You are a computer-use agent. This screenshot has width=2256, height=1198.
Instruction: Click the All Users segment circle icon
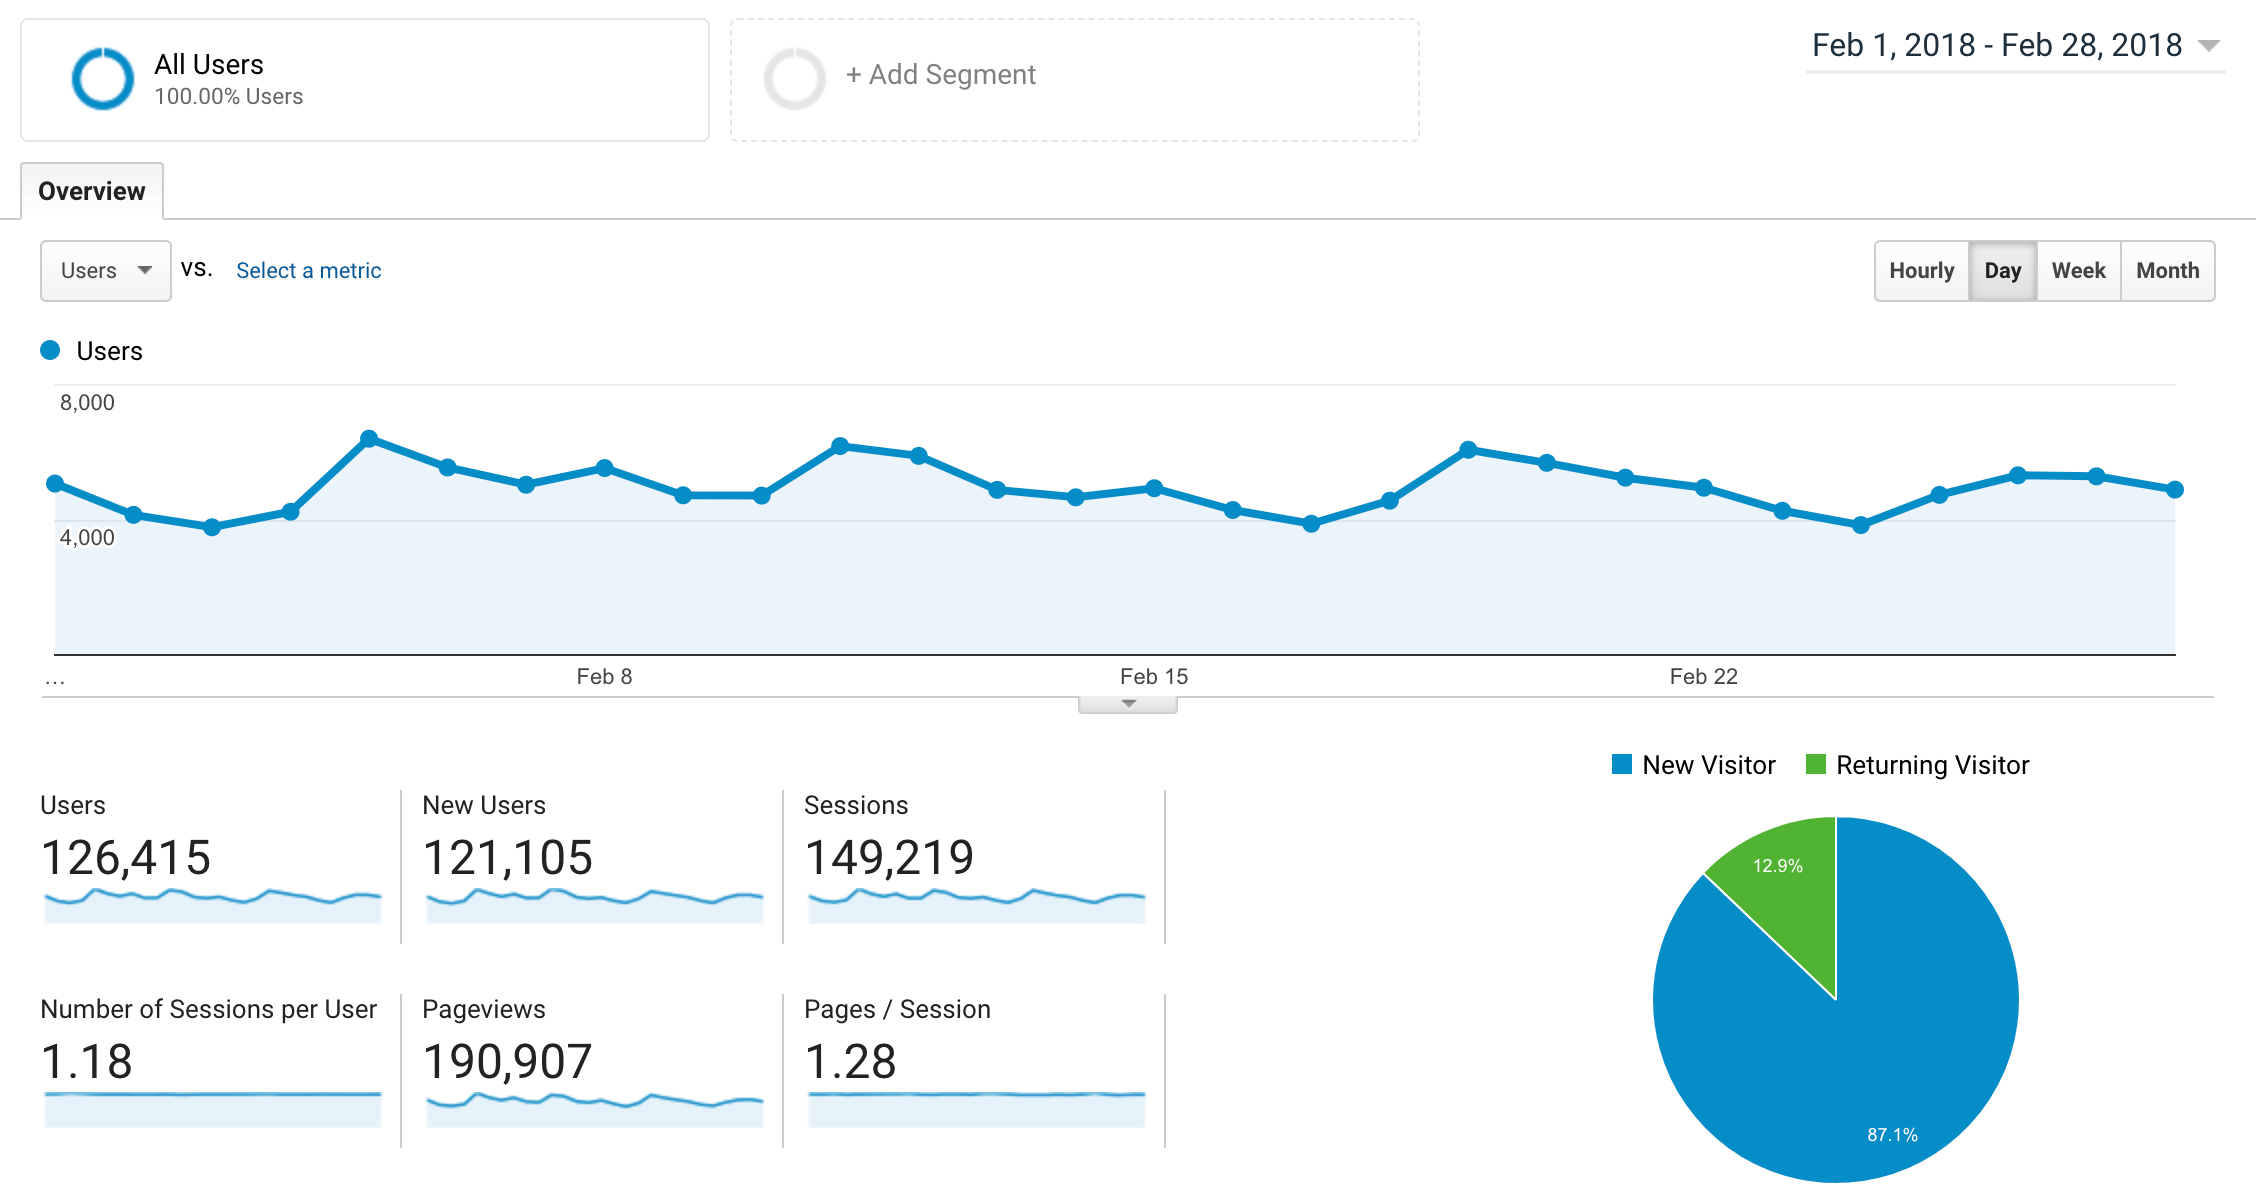click(101, 79)
